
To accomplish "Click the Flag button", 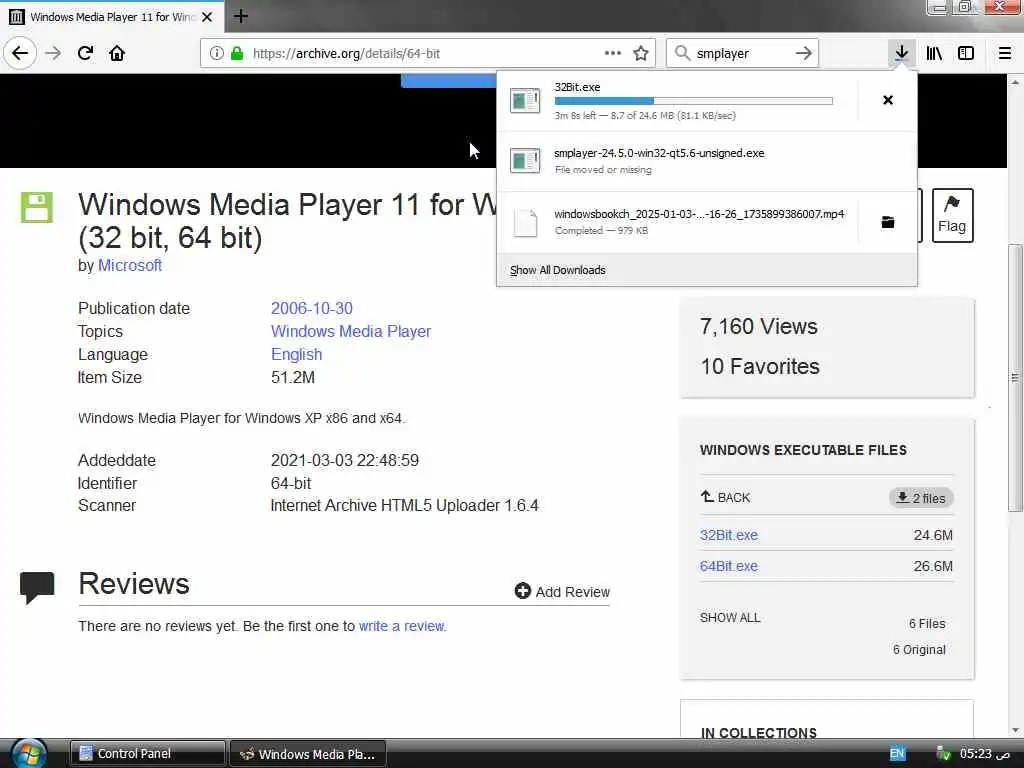I will 952,216.
